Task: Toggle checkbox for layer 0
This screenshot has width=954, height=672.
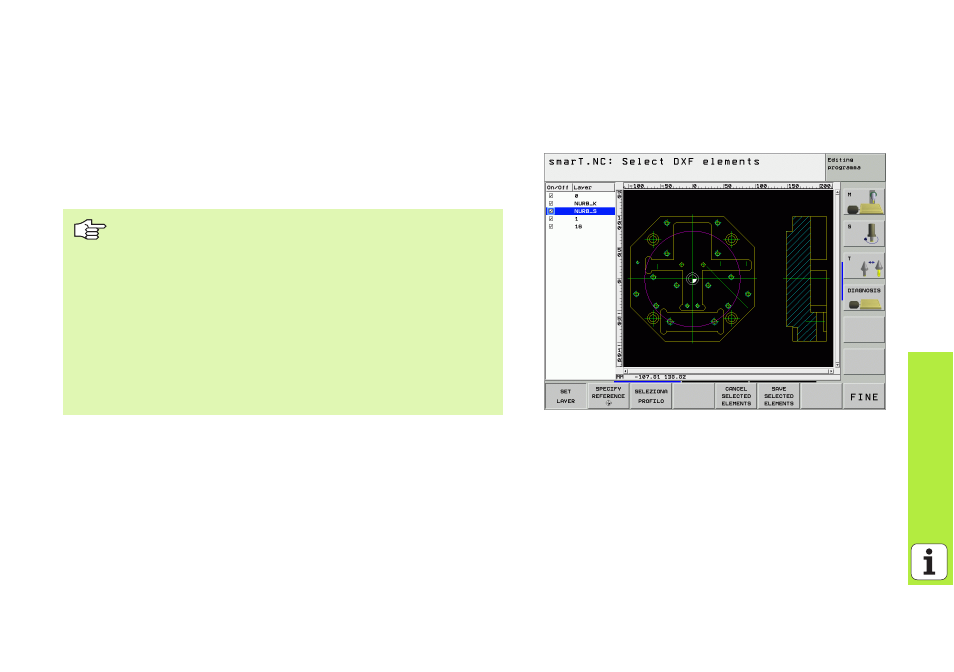Action: click(551, 196)
